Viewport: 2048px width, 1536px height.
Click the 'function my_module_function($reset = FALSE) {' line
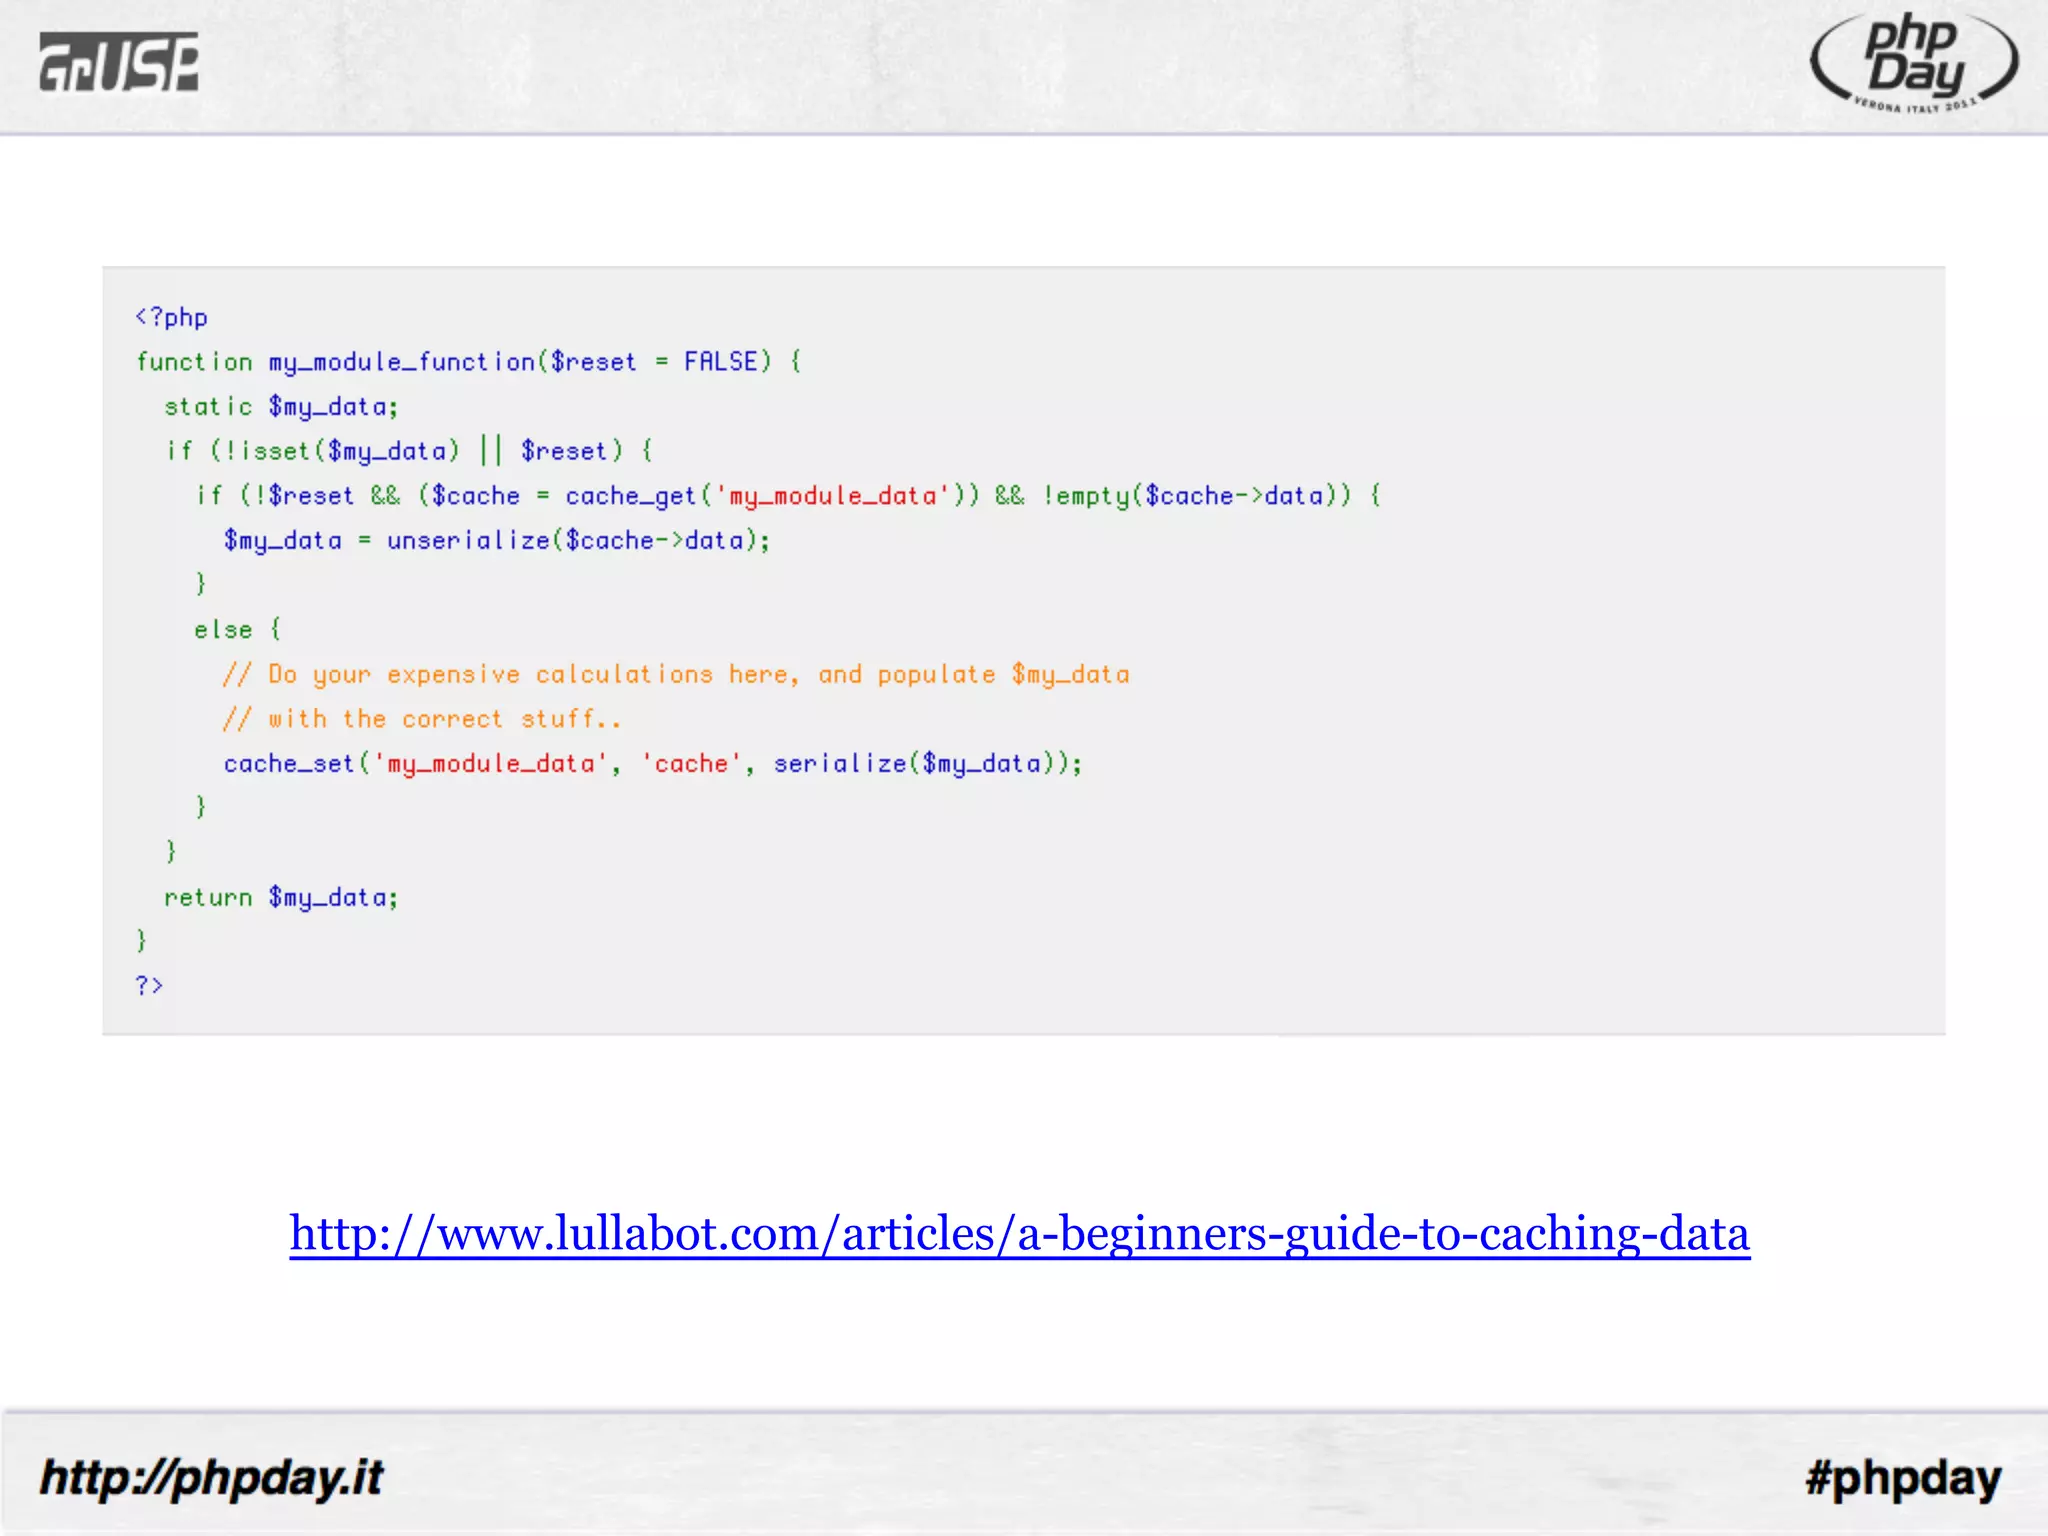click(468, 361)
